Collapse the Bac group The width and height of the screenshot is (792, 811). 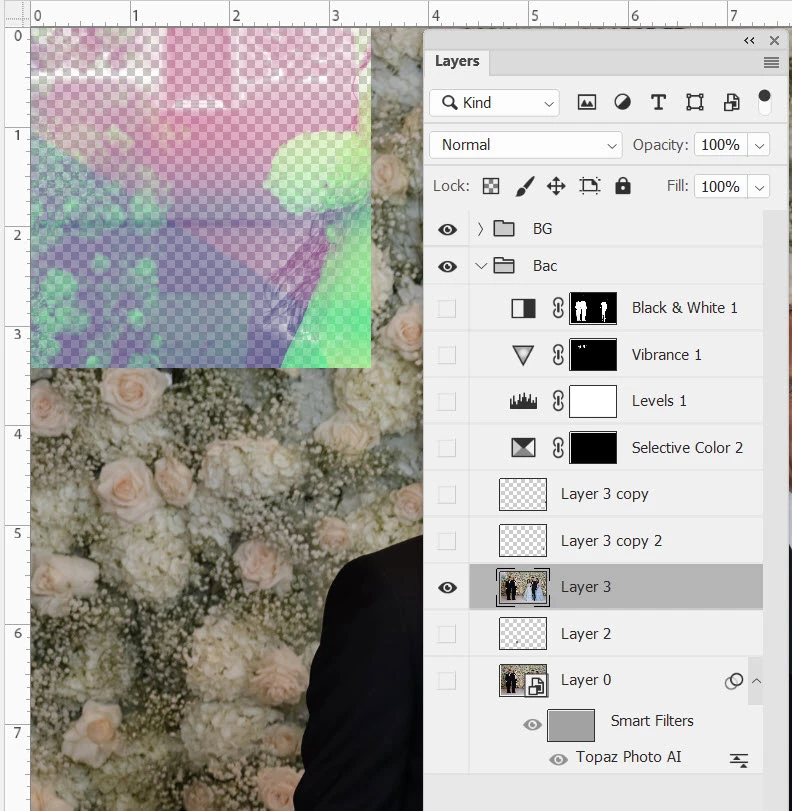(481, 266)
